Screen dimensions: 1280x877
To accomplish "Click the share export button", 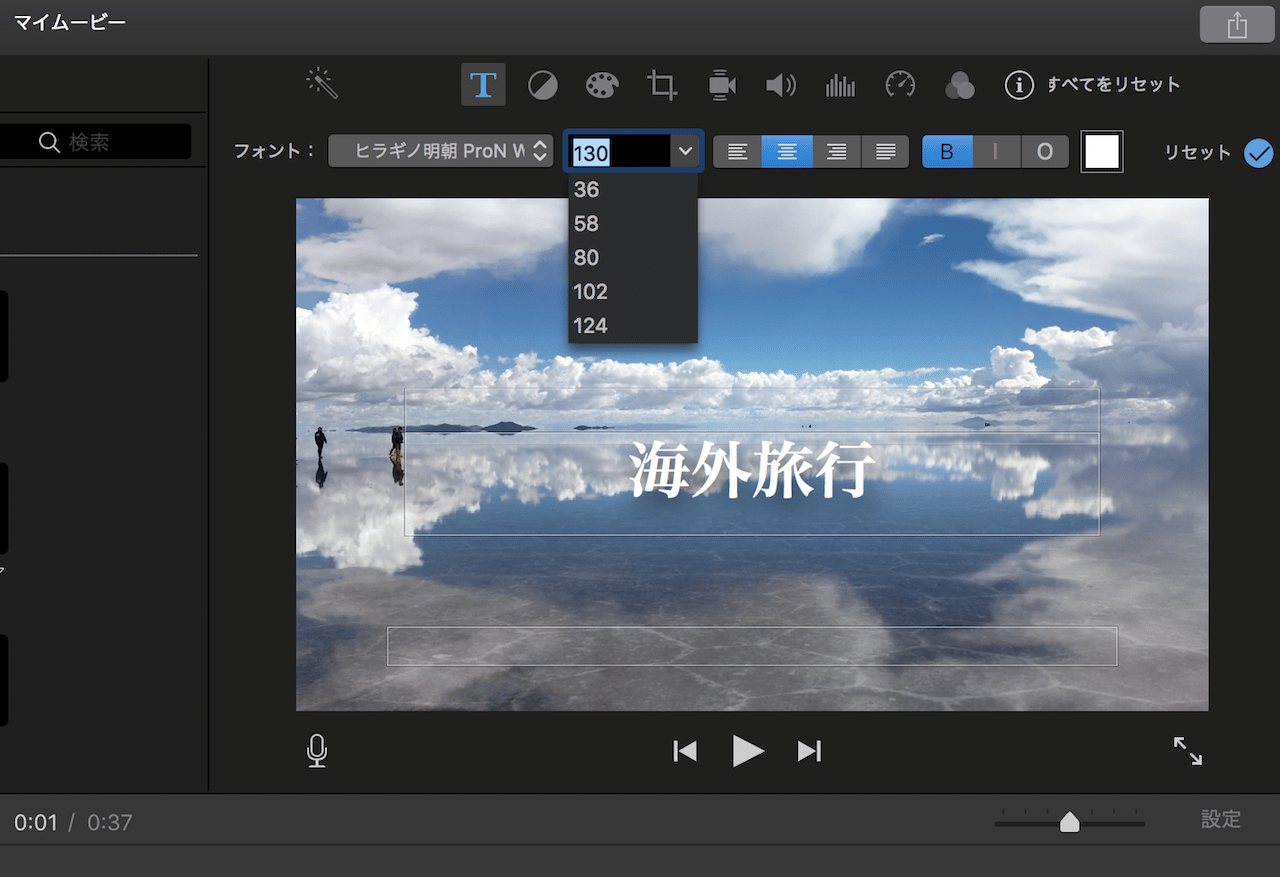I will (1237, 25).
